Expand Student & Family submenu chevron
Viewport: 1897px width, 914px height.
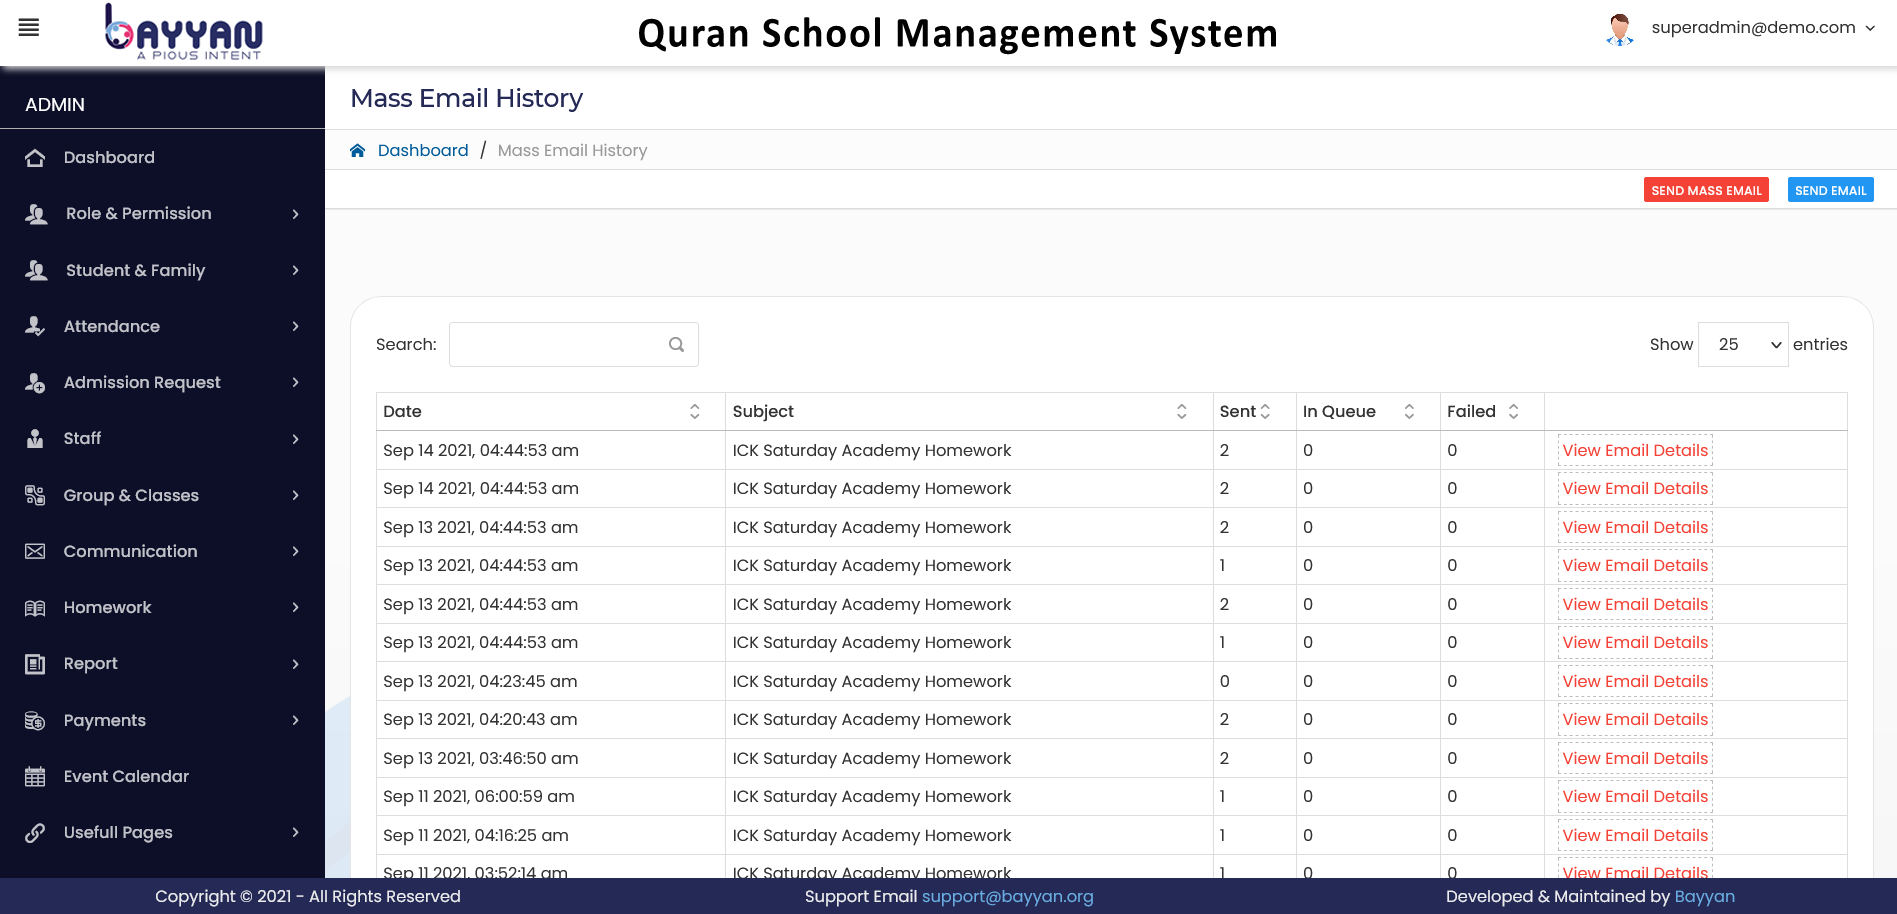(x=295, y=270)
